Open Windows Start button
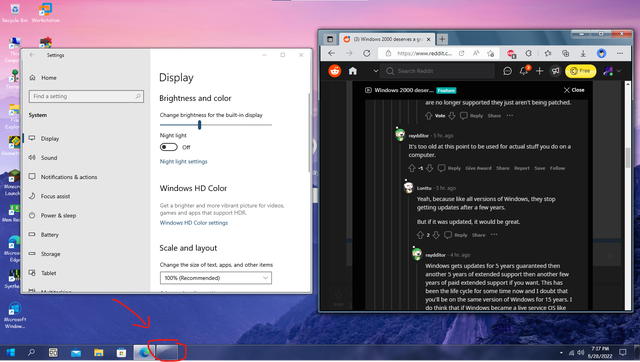Viewport: 640px width, 362px height. (11, 352)
